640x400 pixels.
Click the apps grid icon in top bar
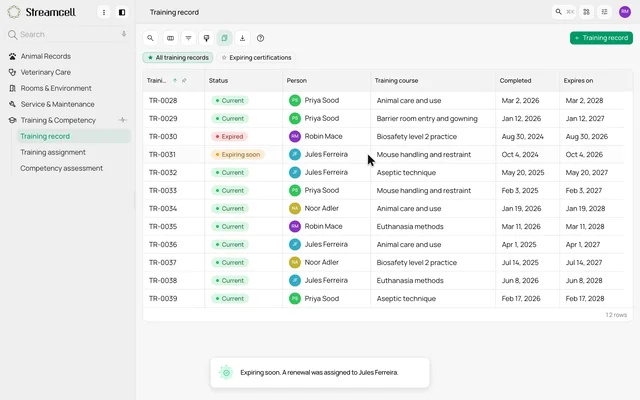point(586,12)
